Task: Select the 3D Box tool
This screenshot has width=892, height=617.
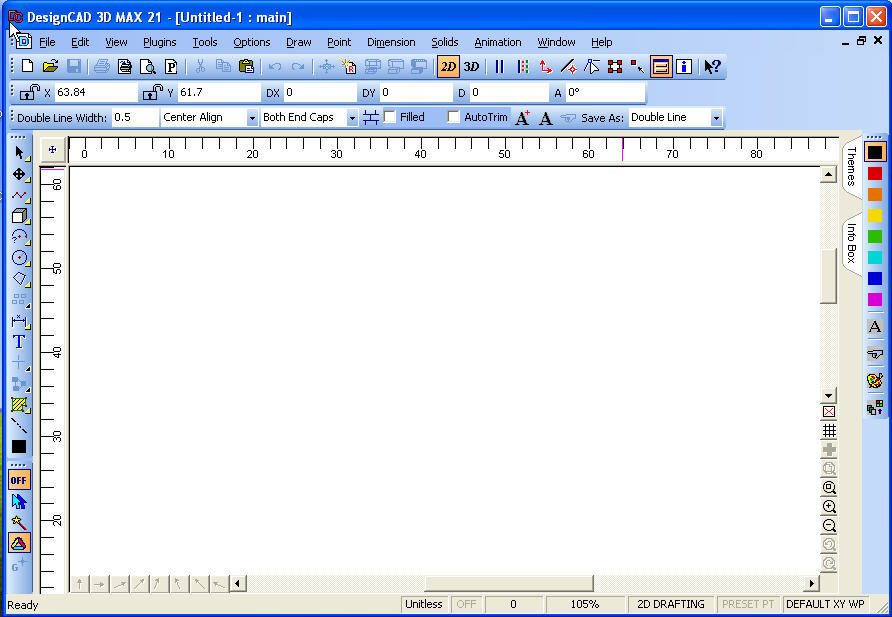Action: click(20, 216)
